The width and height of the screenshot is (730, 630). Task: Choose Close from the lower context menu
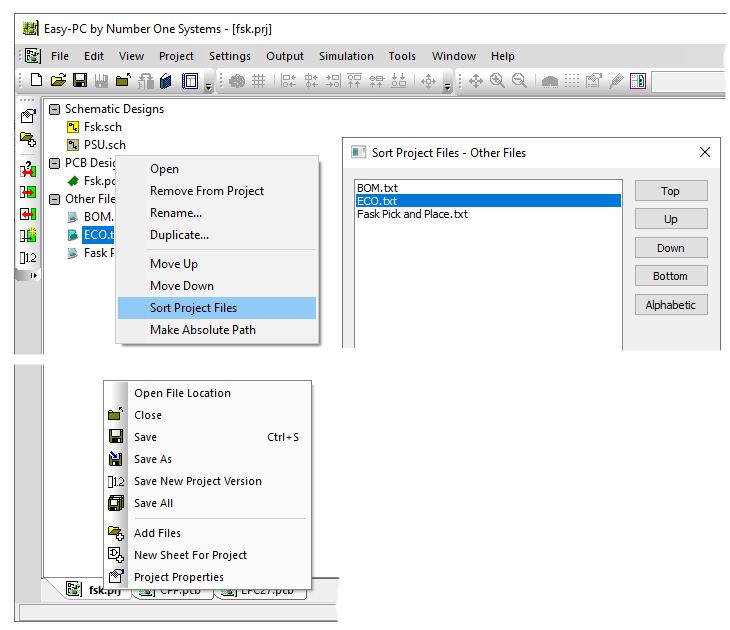[x=208, y=415]
